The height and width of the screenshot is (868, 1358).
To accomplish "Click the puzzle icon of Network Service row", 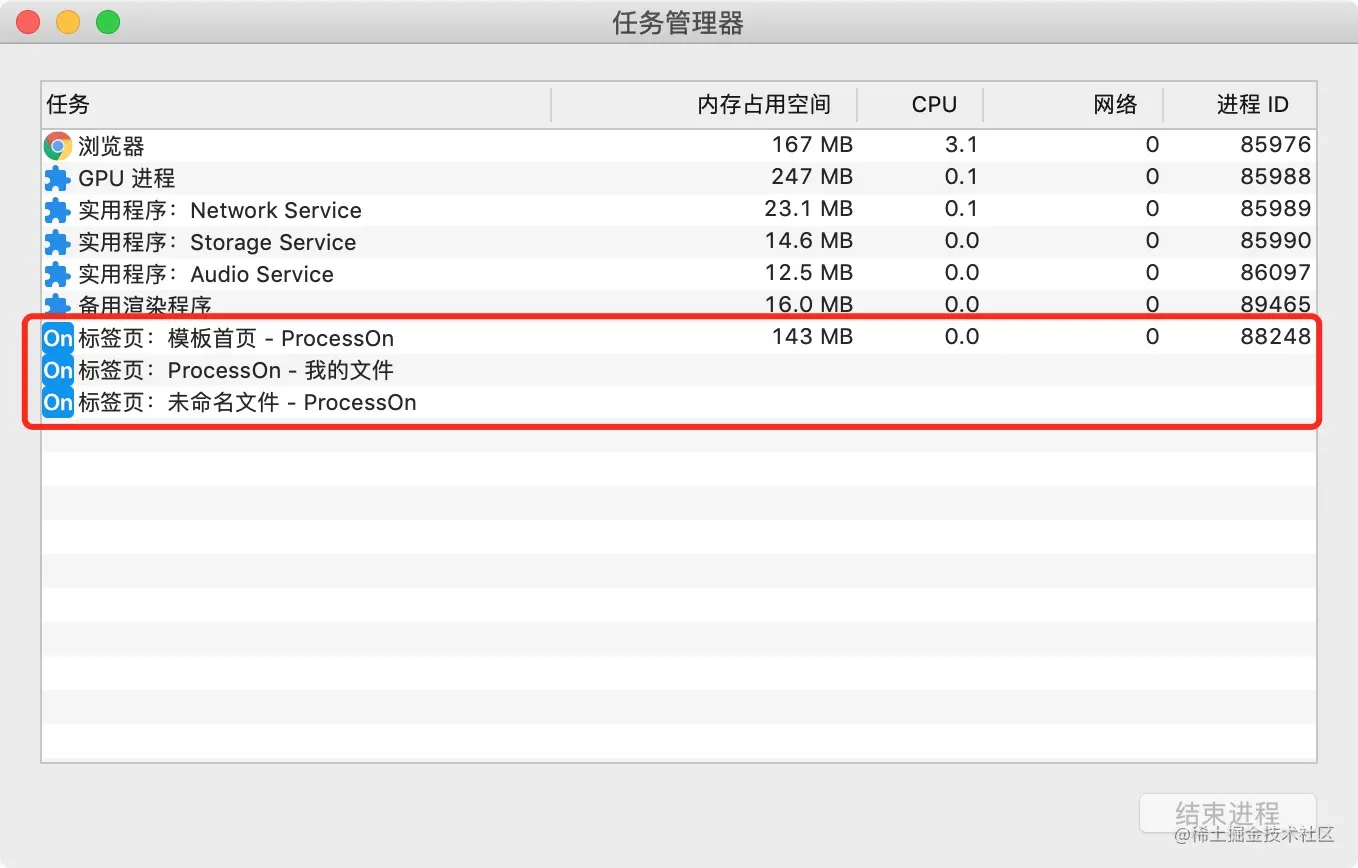I will pyautogui.click(x=58, y=211).
